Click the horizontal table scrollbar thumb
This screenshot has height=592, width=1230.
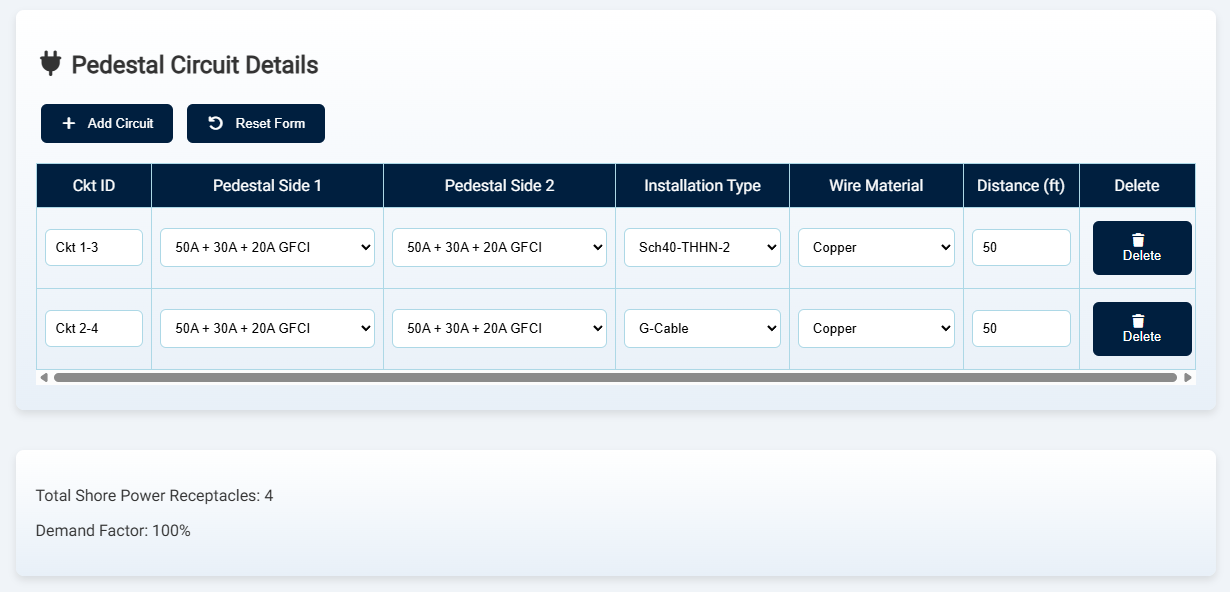tap(615, 378)
